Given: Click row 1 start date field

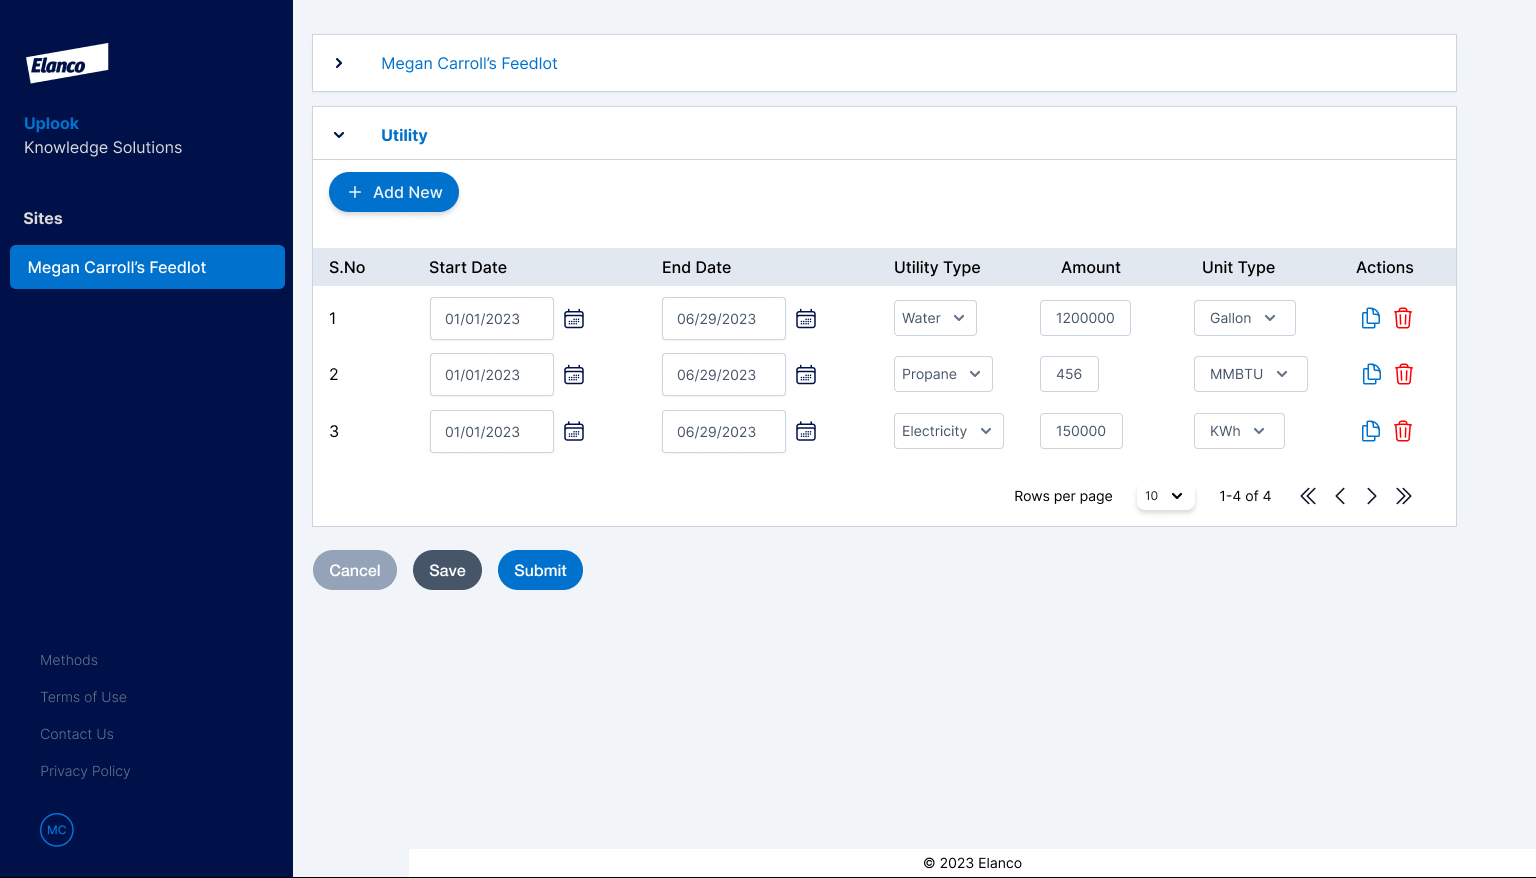Looking at the screenshot, I should [492, 319].
